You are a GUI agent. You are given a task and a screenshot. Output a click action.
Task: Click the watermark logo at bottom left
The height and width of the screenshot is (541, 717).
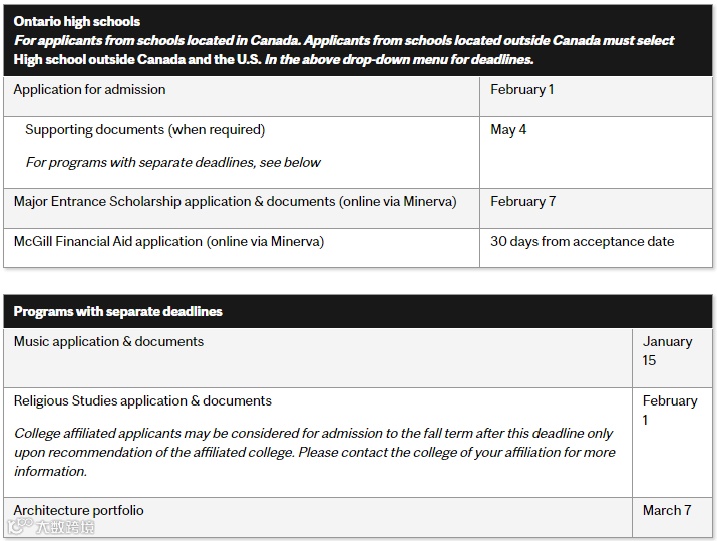(x=50, y=527)
